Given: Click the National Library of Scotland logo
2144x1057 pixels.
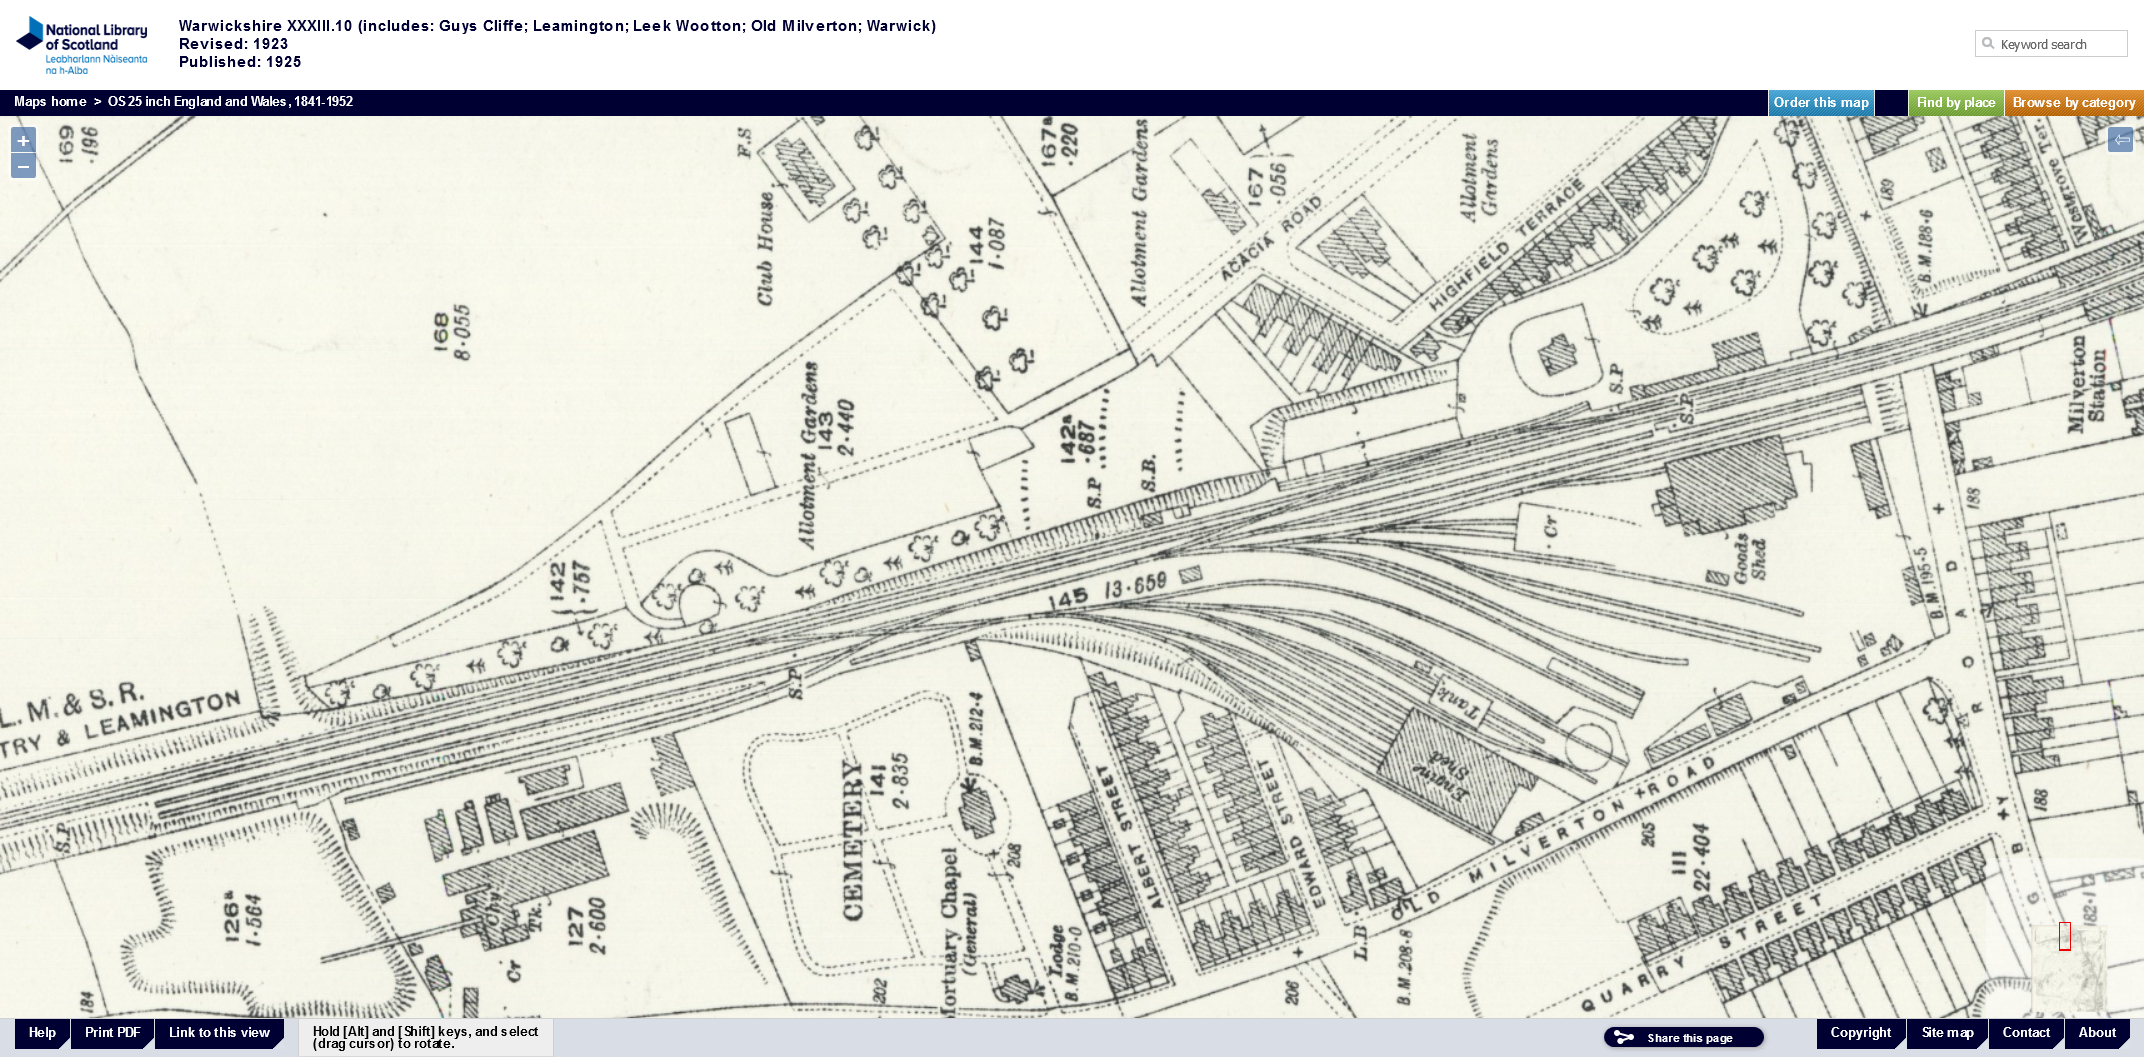Looking at the screenshot, I should tap(82, 45).
